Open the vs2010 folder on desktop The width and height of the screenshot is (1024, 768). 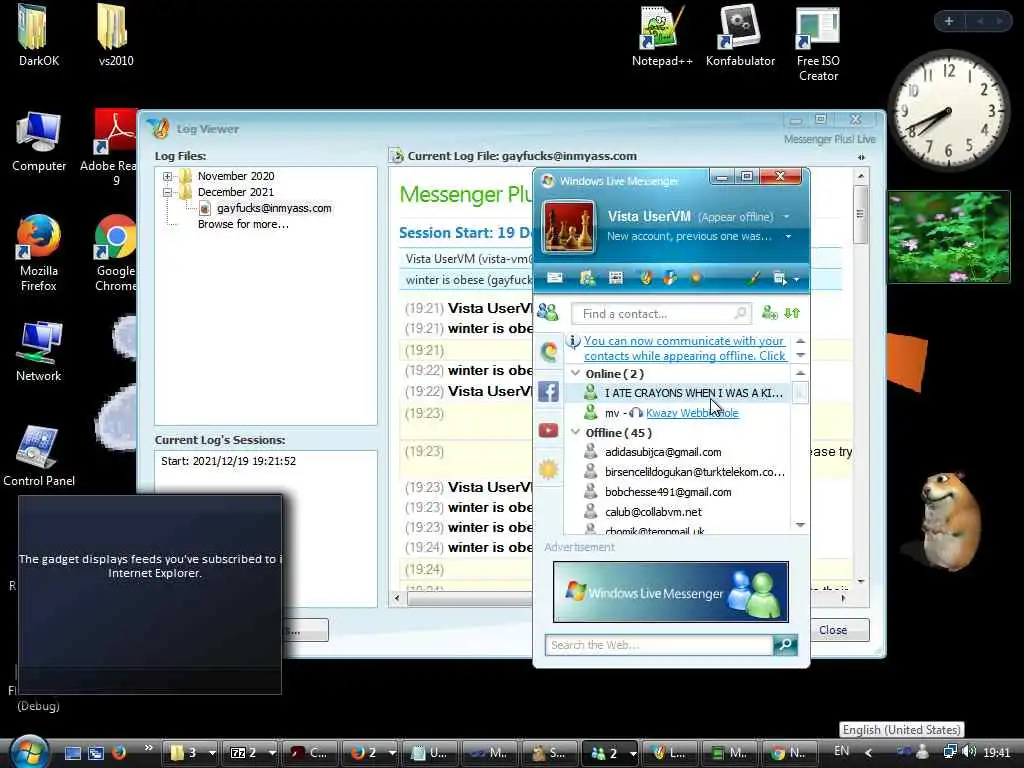(116, 36)
